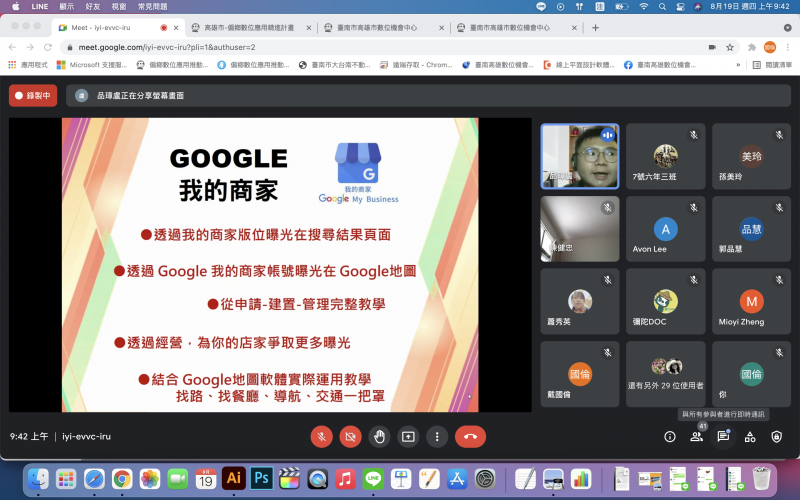800x500 pixels.
Task: Unmute the microphone in Meet controls
Action: (x=321, y=437)
